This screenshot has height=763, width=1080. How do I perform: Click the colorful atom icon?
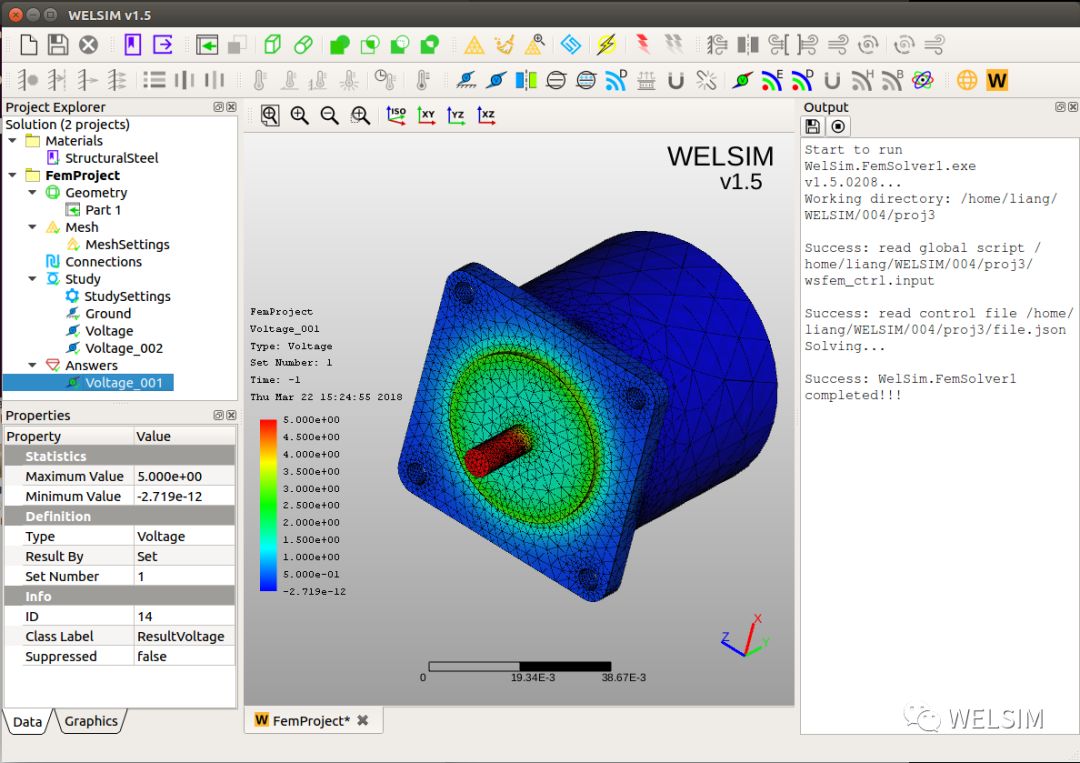point(922,81)
